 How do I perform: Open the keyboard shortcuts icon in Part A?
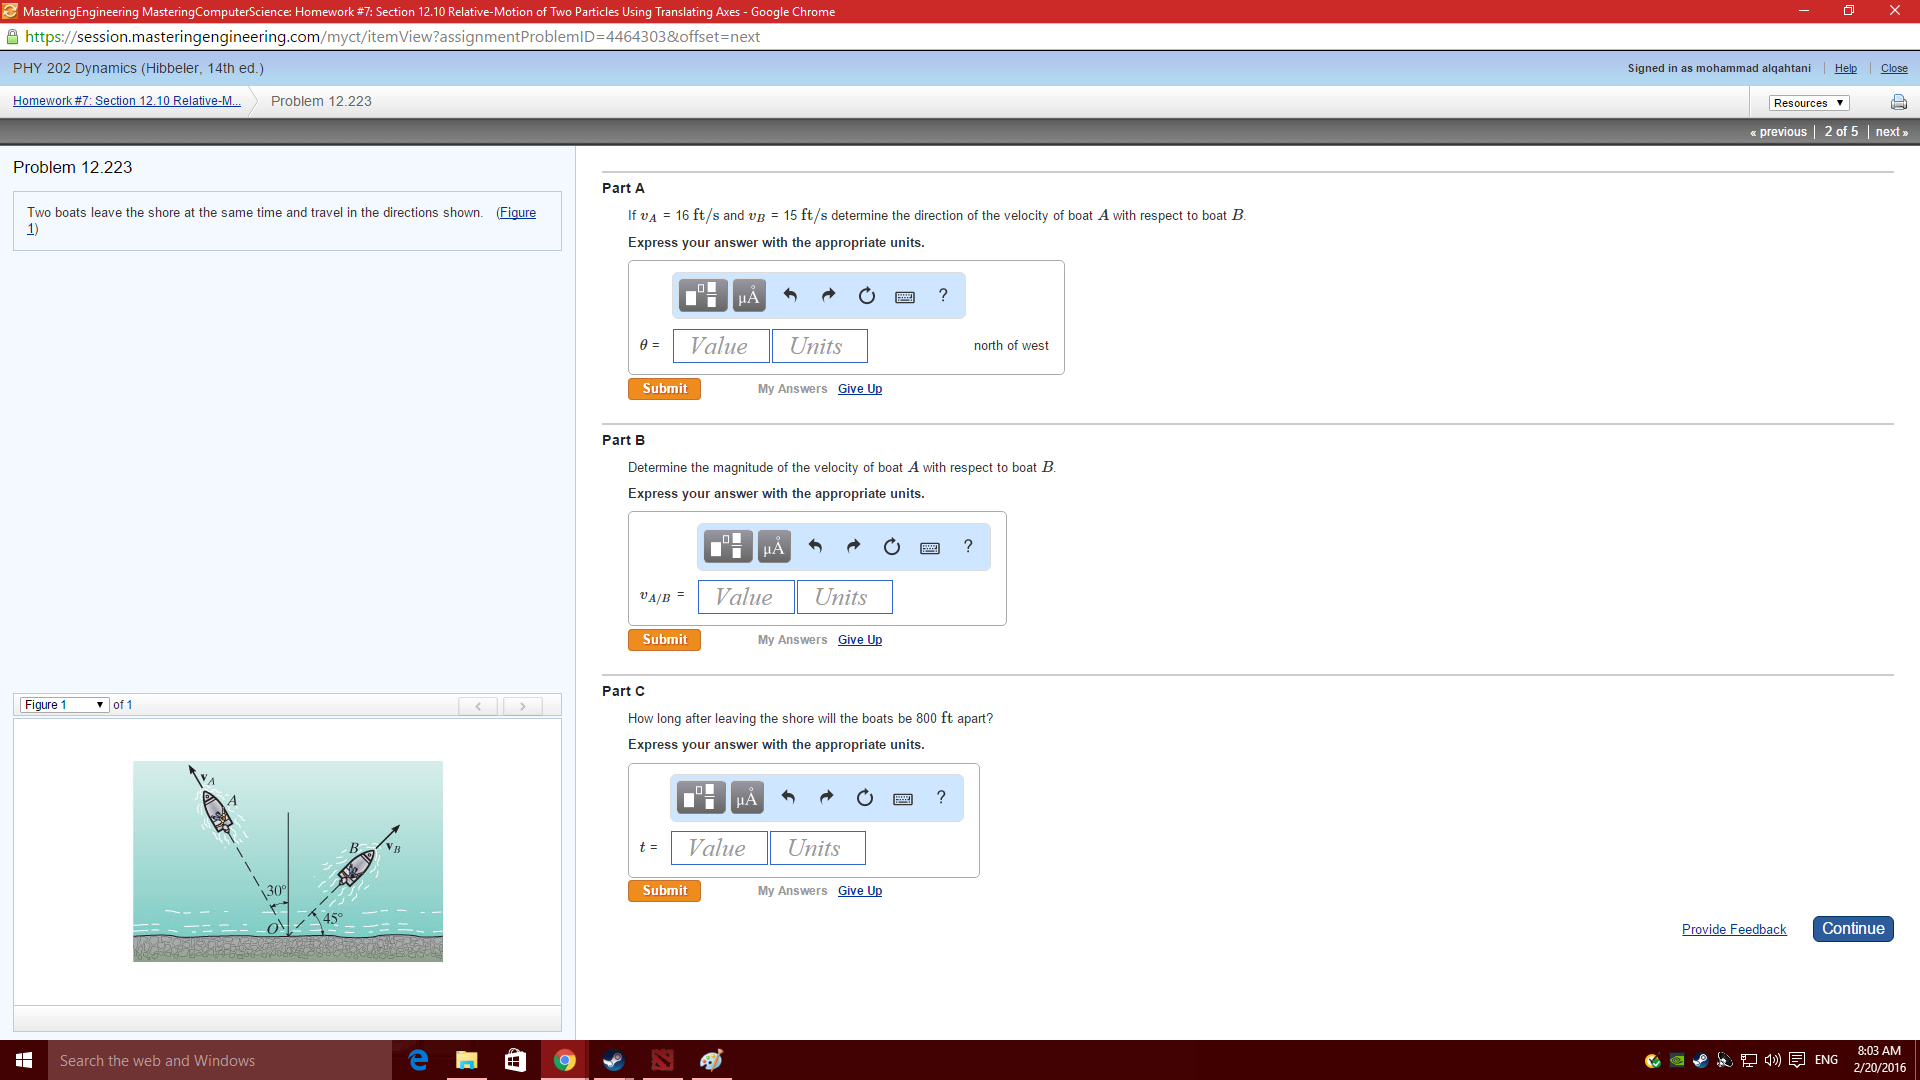coord(905,297)
